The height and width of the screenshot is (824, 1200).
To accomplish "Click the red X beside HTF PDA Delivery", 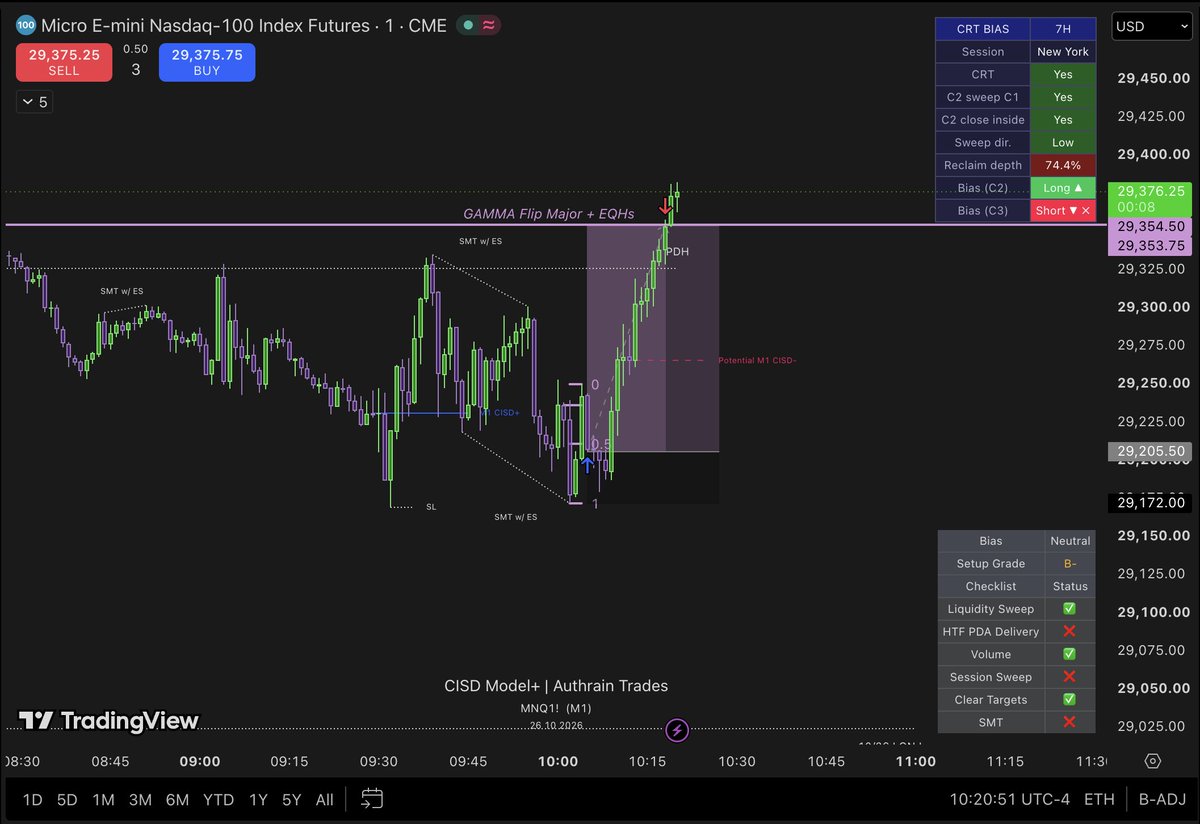I will click(1069, 632).
